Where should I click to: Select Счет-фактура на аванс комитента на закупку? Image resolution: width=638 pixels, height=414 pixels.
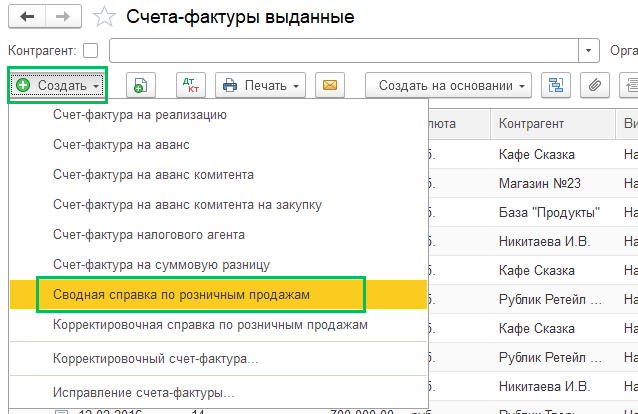click(218, 205)
